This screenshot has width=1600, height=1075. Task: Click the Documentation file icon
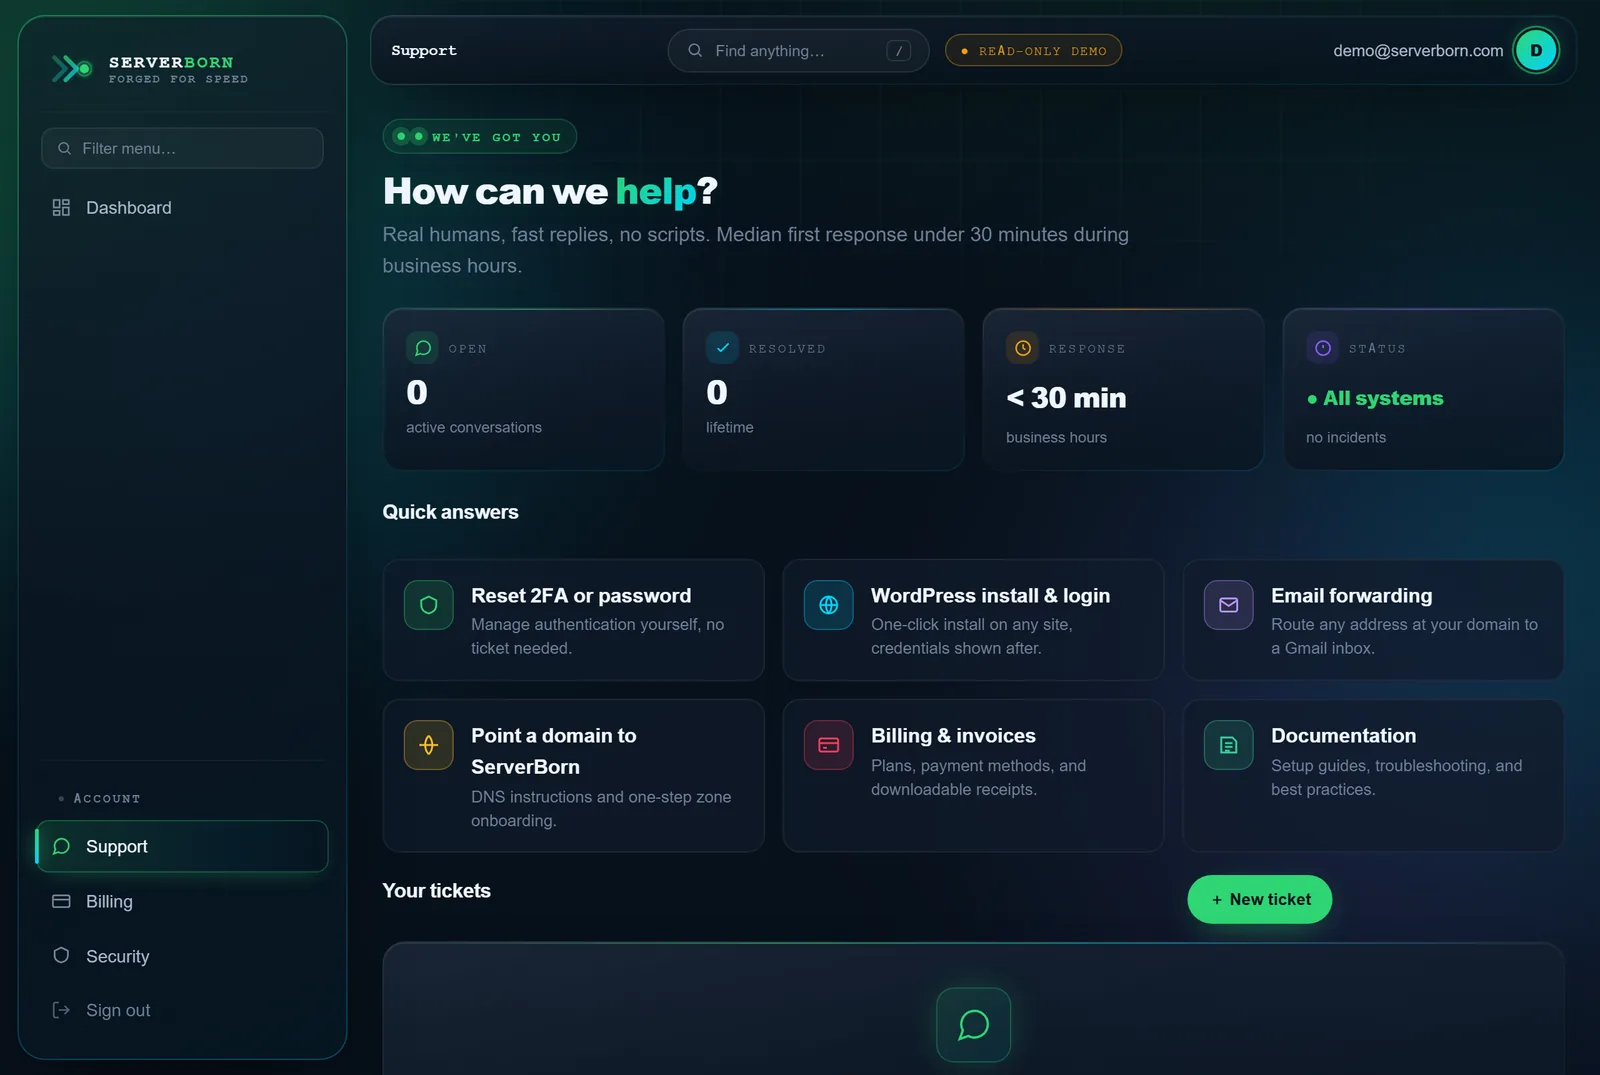coord(1229,745)
